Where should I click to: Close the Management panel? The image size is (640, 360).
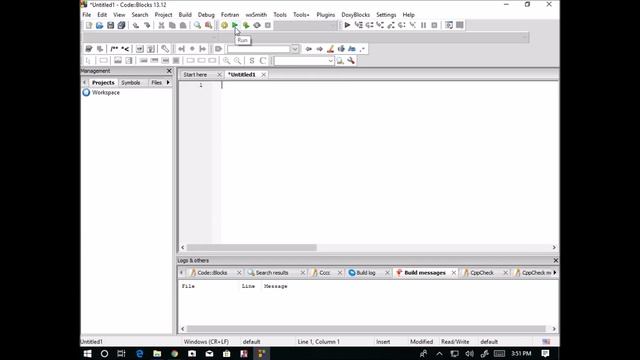(x=169, y=71)
